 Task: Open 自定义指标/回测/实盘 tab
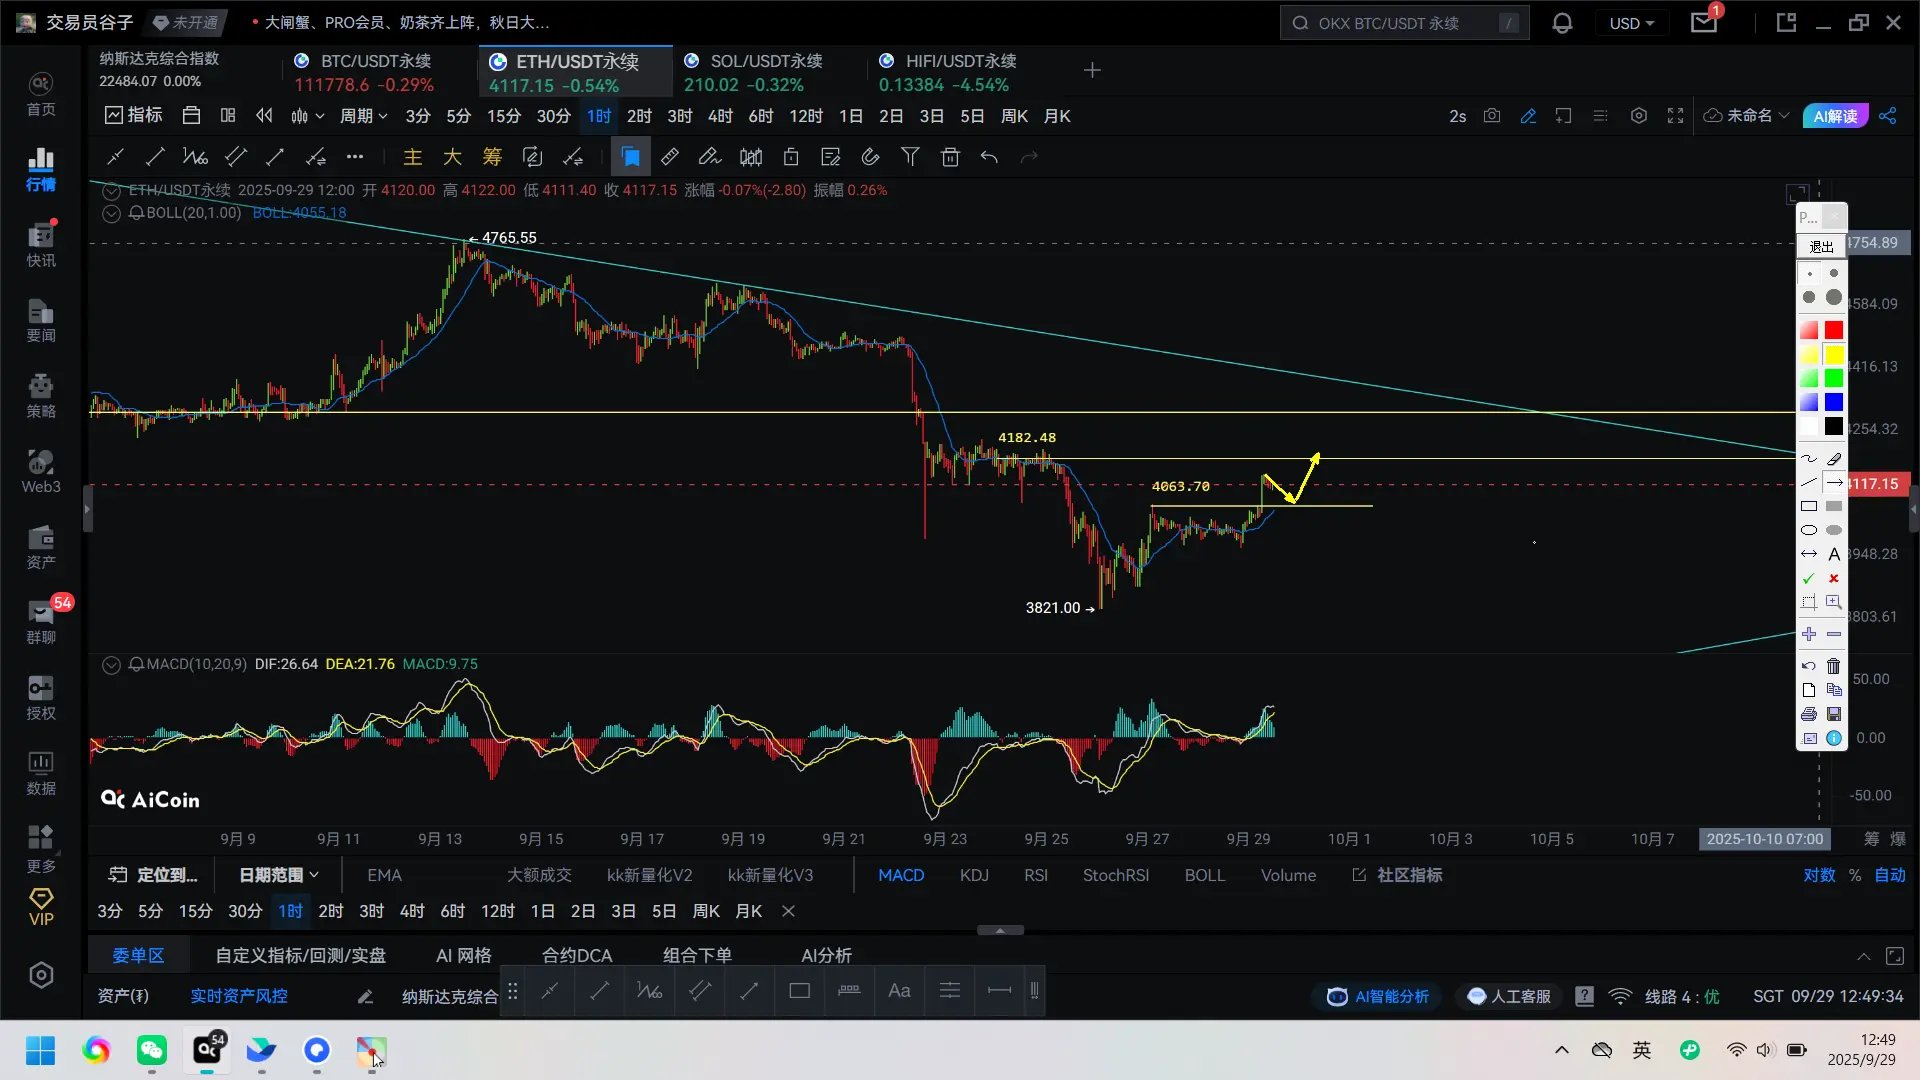301,956
